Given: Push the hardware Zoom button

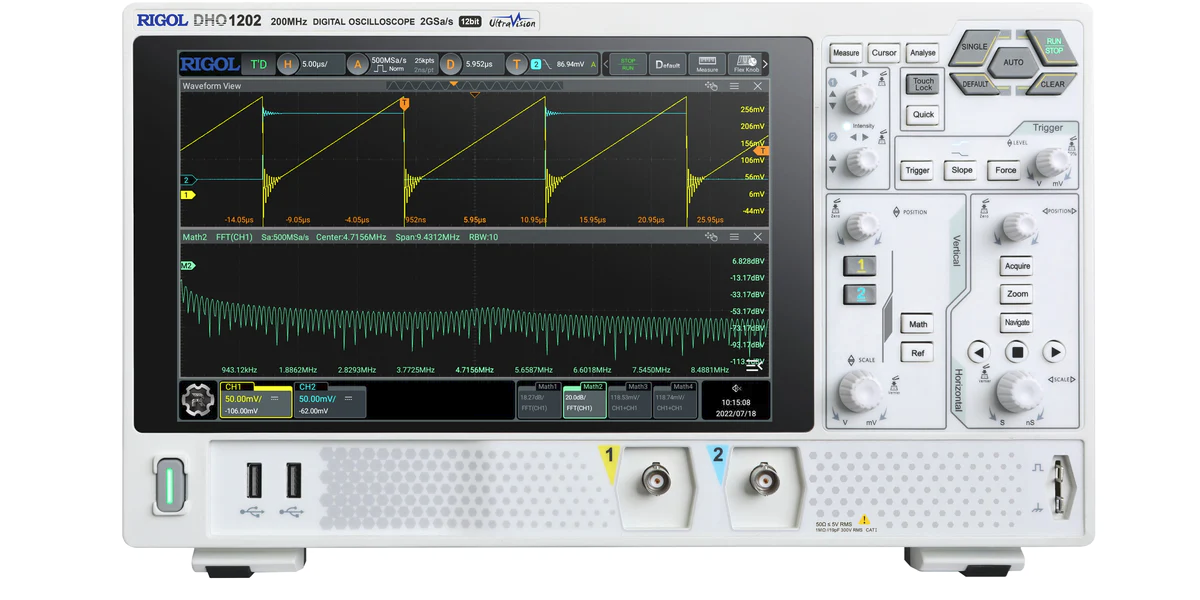Looking at the screenshot, I should coord(1017,294).
